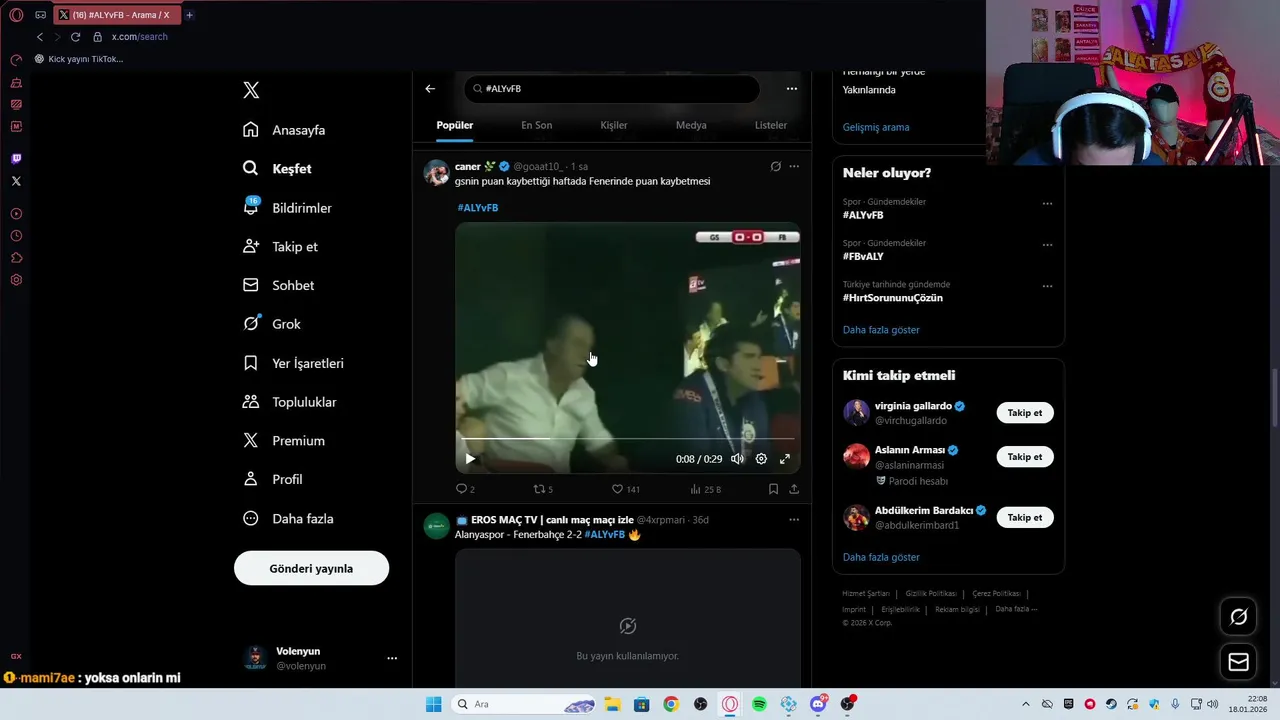Open the Opera GX main menu
This screenshot has height=720, width=1280.
coord(16,15)
